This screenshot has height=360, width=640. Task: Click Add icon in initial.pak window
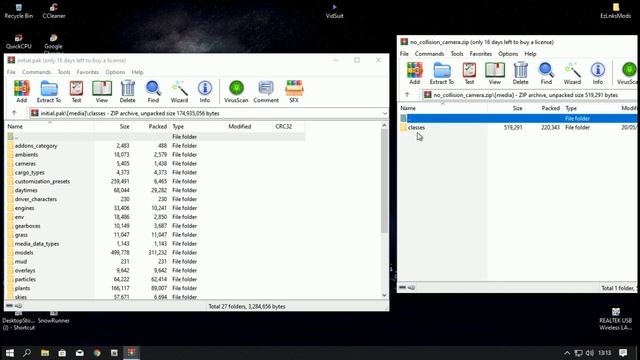[22, 91]
